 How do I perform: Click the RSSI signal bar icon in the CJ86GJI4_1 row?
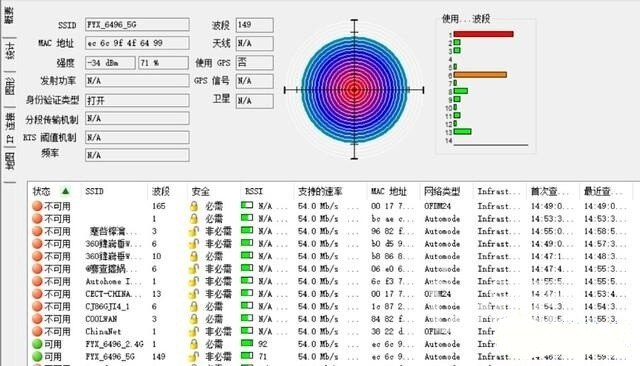247,306
